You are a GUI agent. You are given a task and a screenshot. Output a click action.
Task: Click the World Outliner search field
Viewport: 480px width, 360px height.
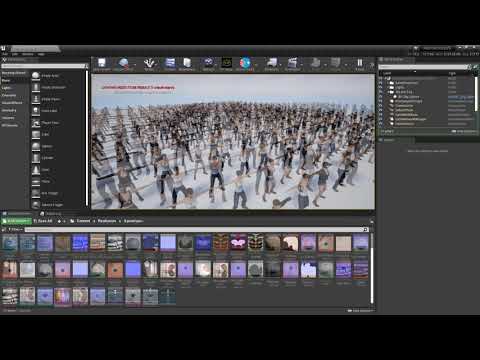point(423,67)
